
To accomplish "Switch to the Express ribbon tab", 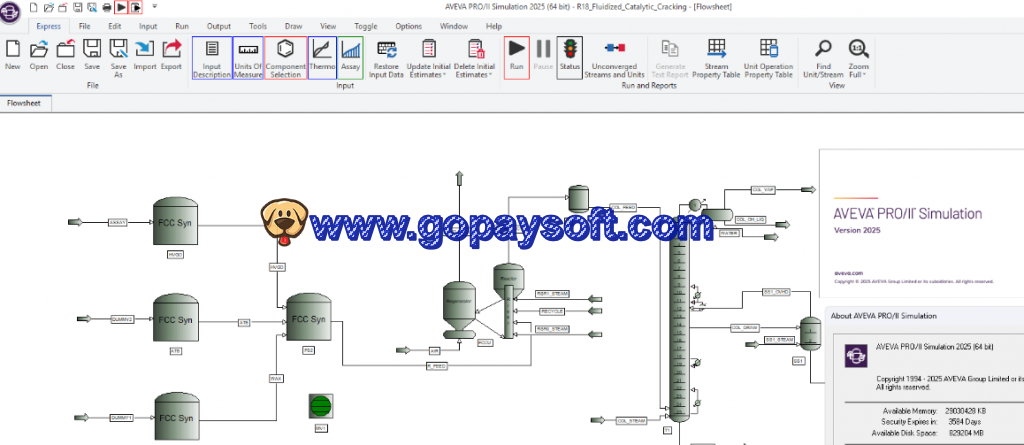I will coord(48,26).
